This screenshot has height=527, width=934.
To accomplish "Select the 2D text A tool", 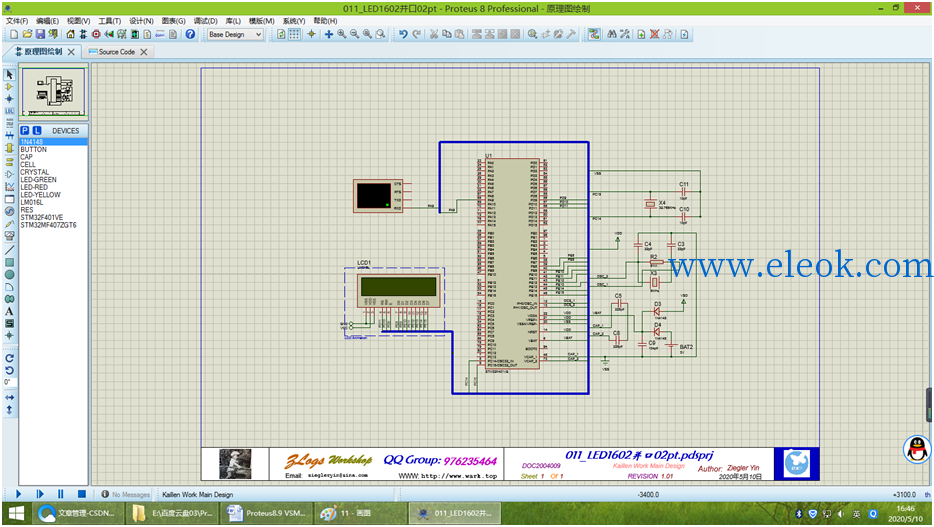I will 9,311.
